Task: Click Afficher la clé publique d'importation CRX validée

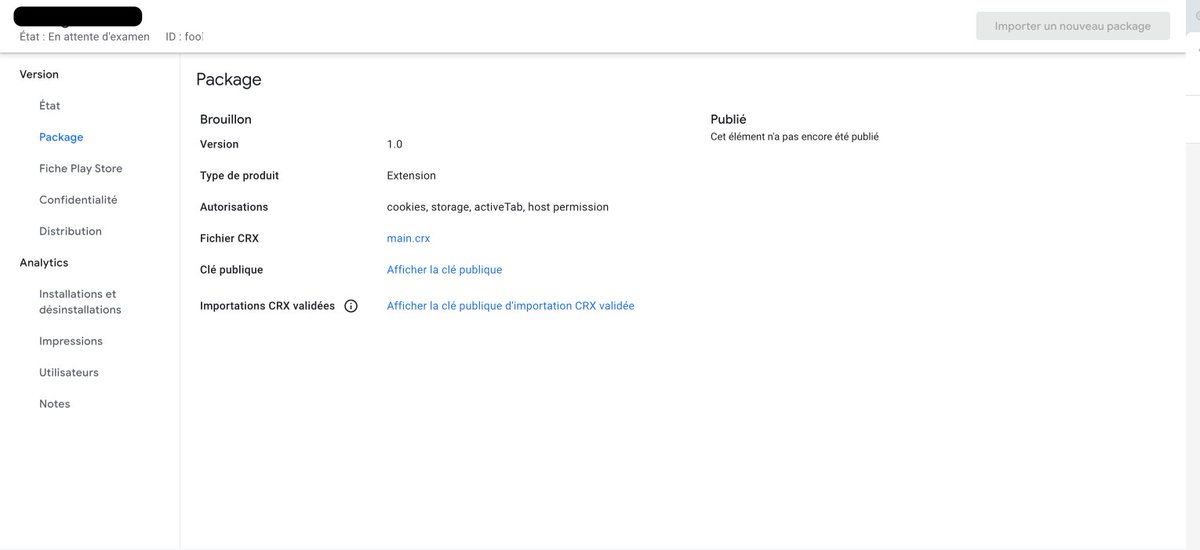Action: click(510, 306)
